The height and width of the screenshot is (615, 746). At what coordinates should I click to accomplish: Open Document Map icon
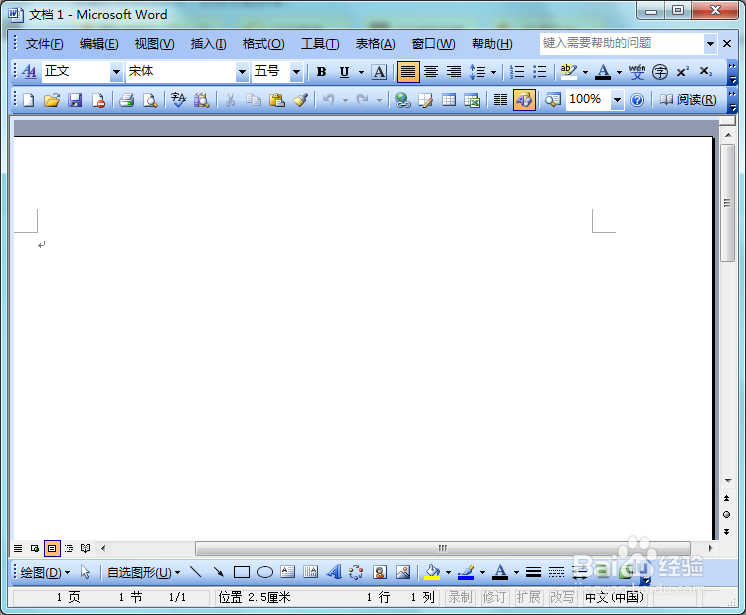pos(552,100)
